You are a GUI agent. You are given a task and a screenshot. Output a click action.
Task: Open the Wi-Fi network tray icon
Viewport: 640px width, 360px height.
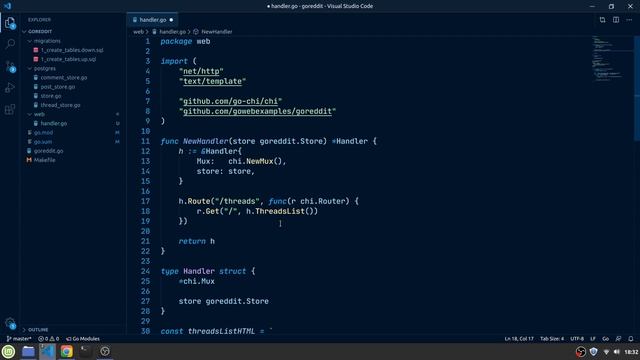(606, 352)
